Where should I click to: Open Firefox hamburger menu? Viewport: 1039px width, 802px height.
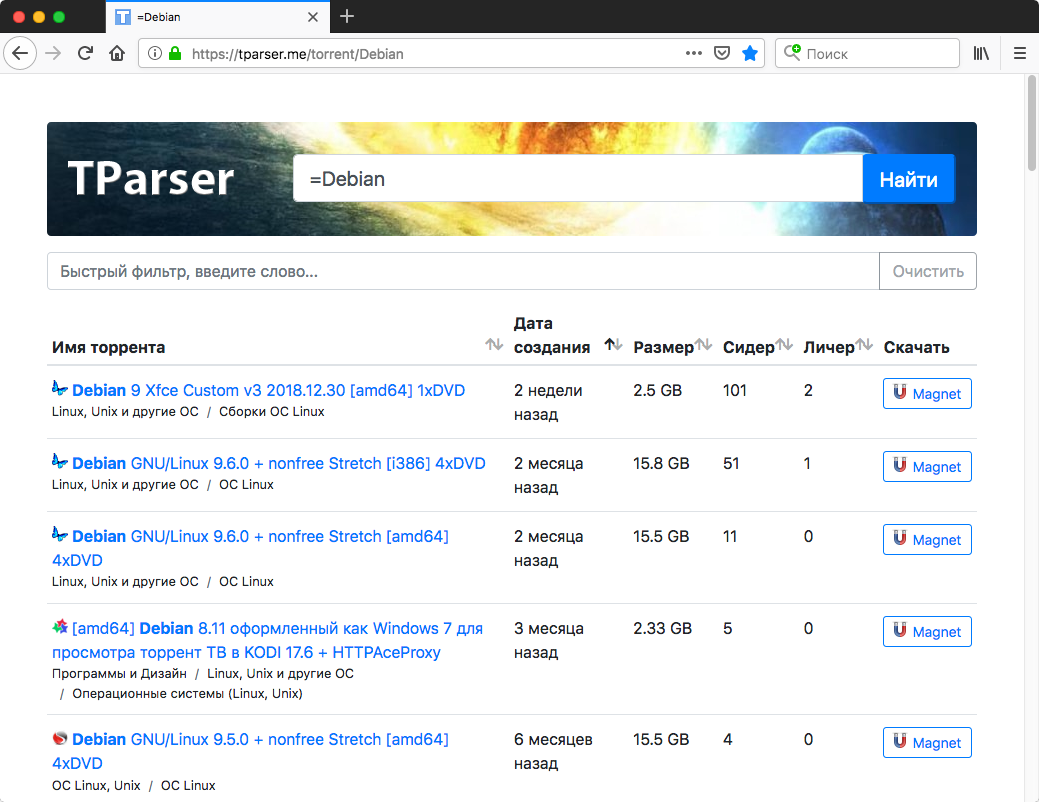[x=1020, y=53]
